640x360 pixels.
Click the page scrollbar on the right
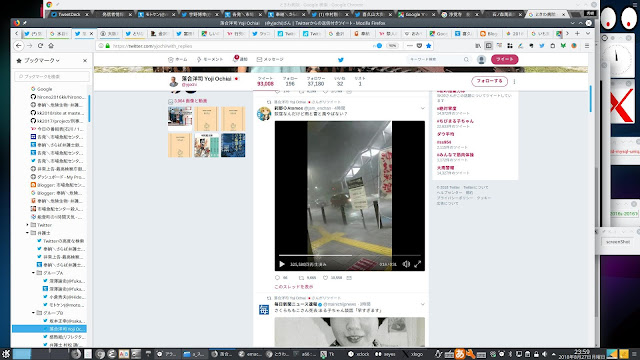(591, 99)
